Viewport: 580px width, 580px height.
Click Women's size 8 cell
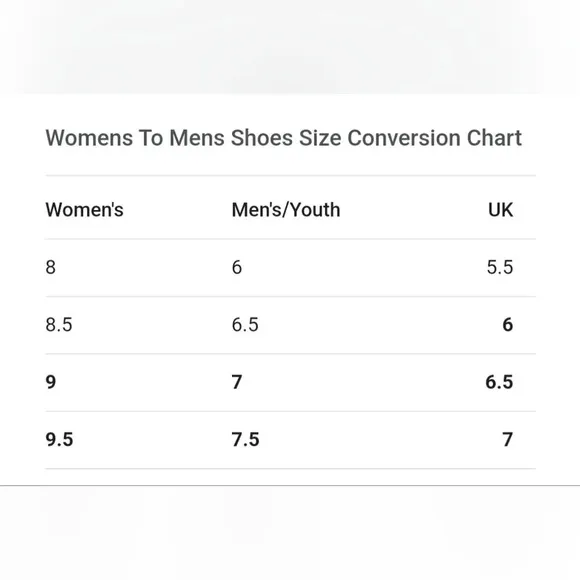coord(51,267)
